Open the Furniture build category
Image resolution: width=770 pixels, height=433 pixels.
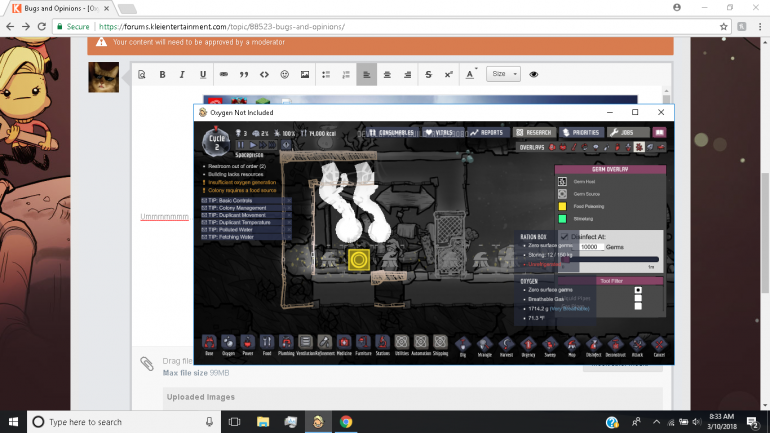363,346
